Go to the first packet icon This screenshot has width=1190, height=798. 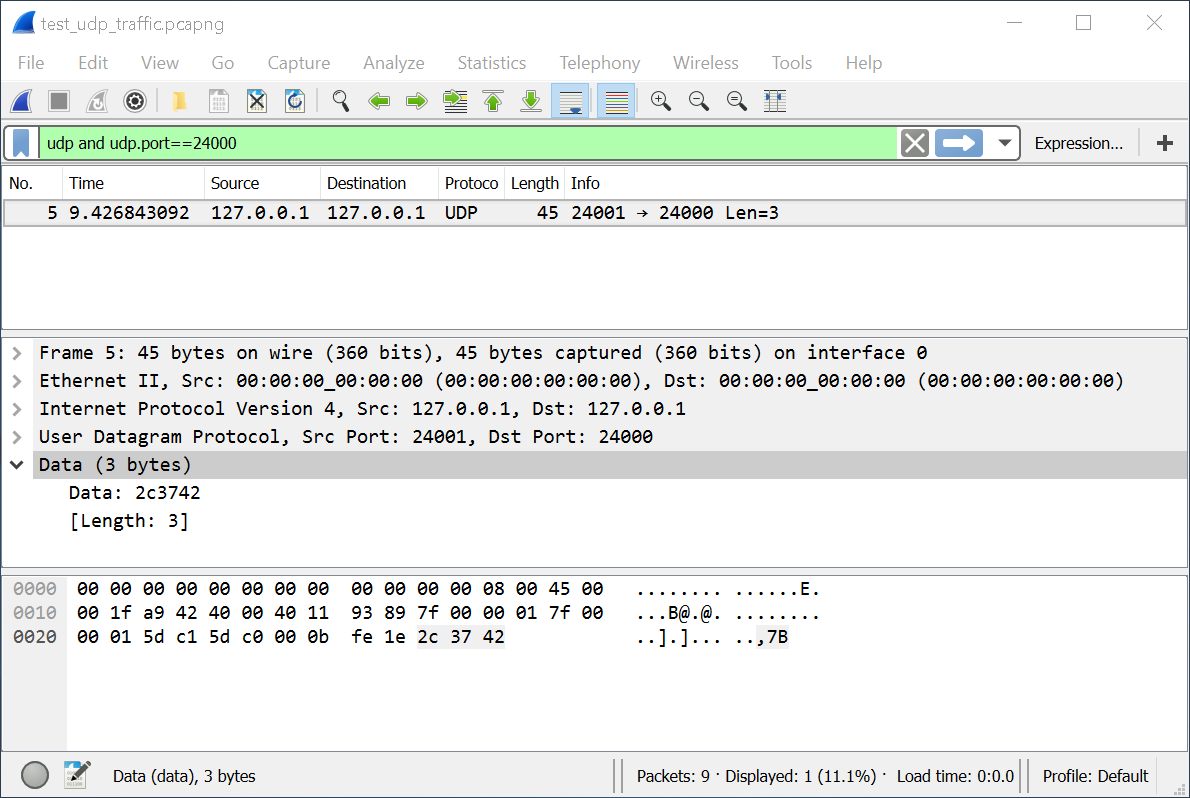pos(493,101)
